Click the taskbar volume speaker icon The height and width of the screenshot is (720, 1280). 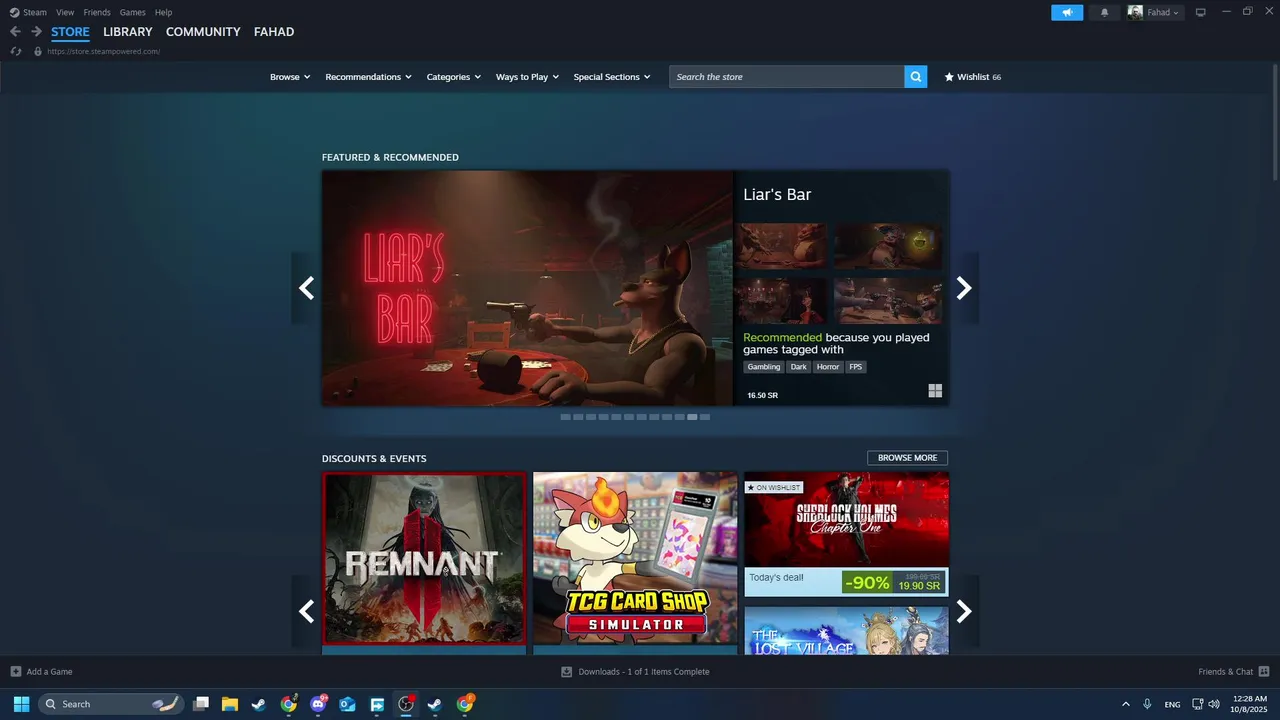[1214, 704]
